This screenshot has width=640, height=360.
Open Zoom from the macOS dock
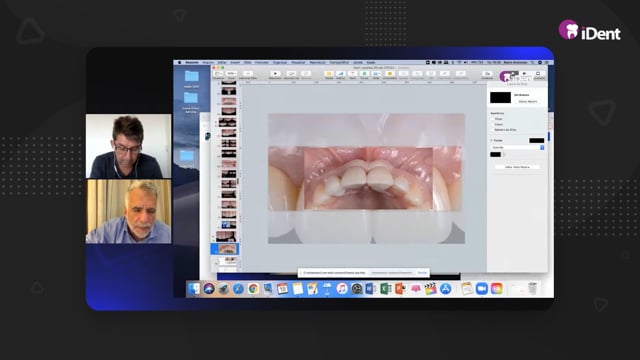(482, 289)
